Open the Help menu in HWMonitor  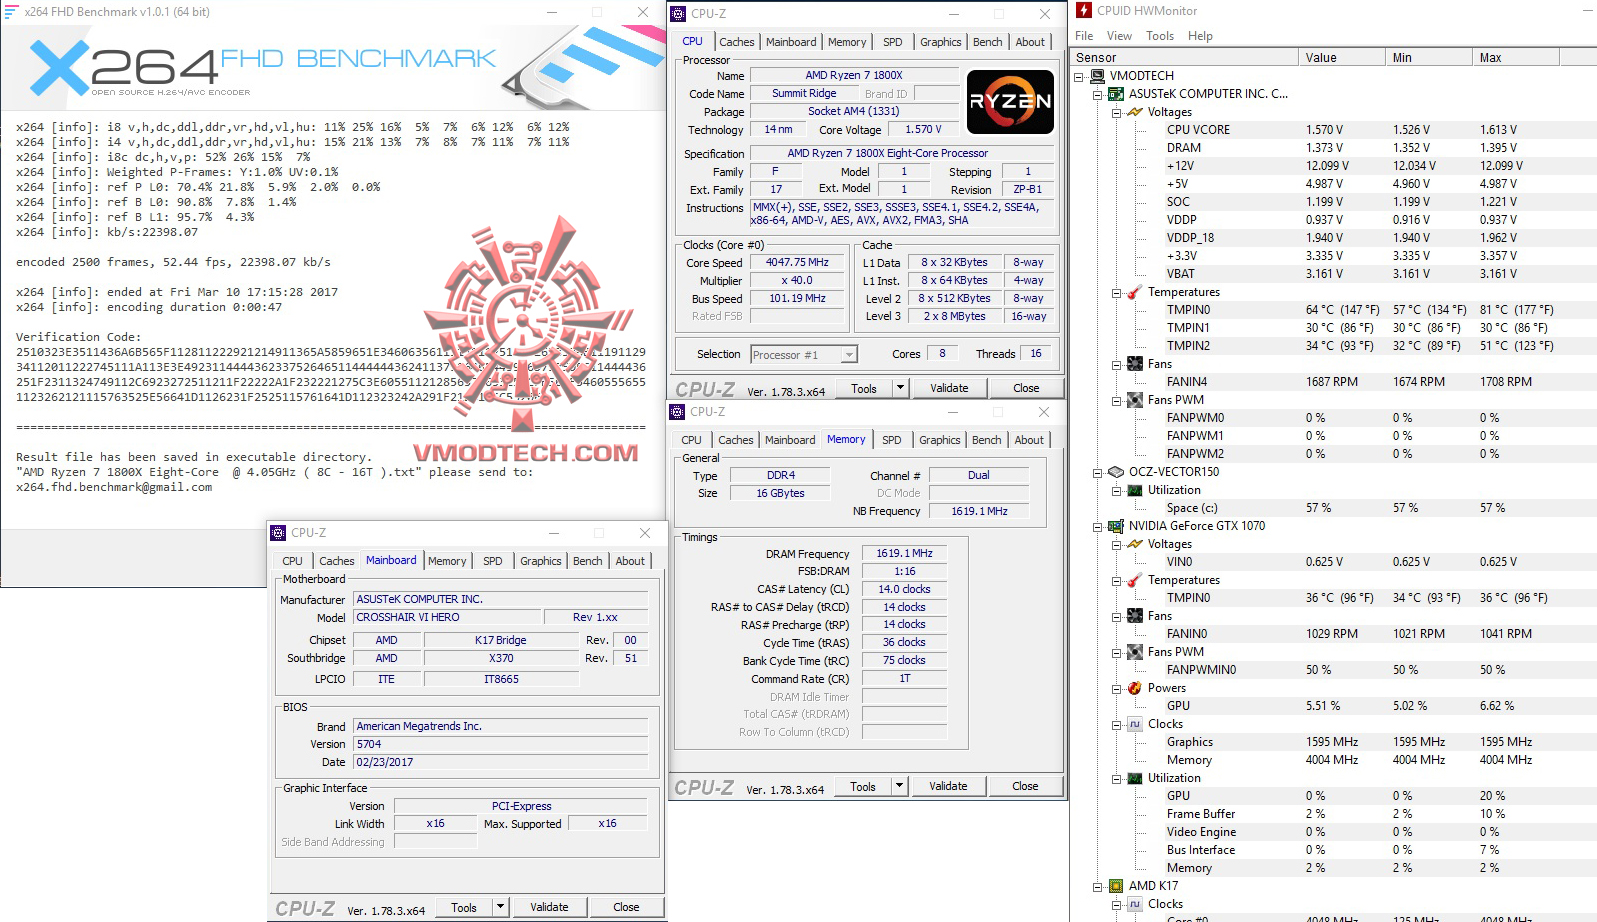click(x=1200, y=36)
